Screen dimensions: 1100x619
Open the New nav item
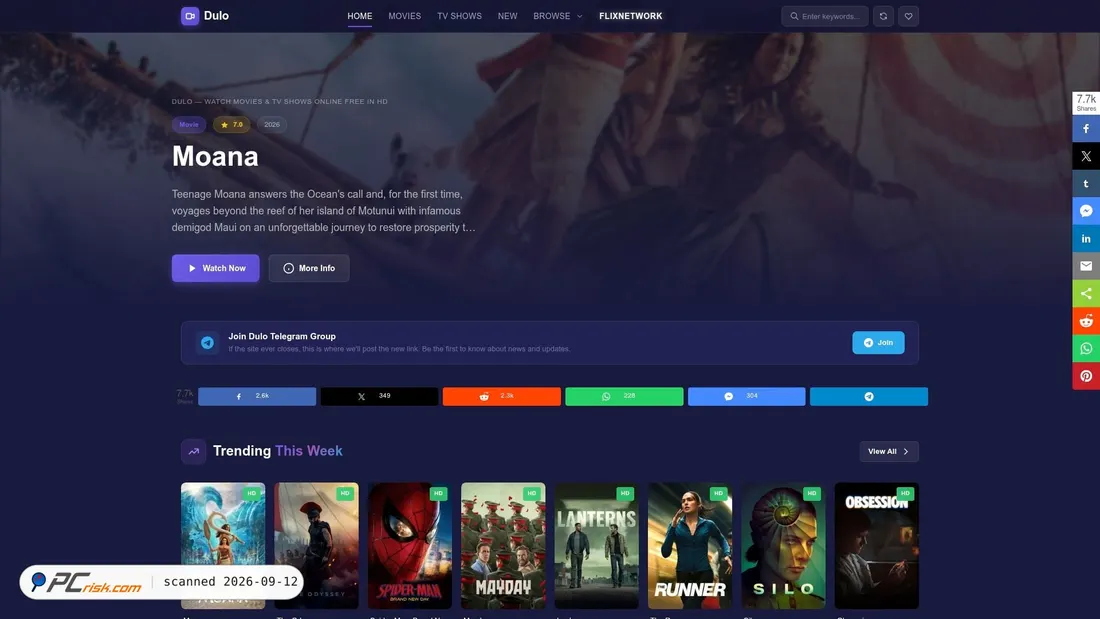[507, 16]
